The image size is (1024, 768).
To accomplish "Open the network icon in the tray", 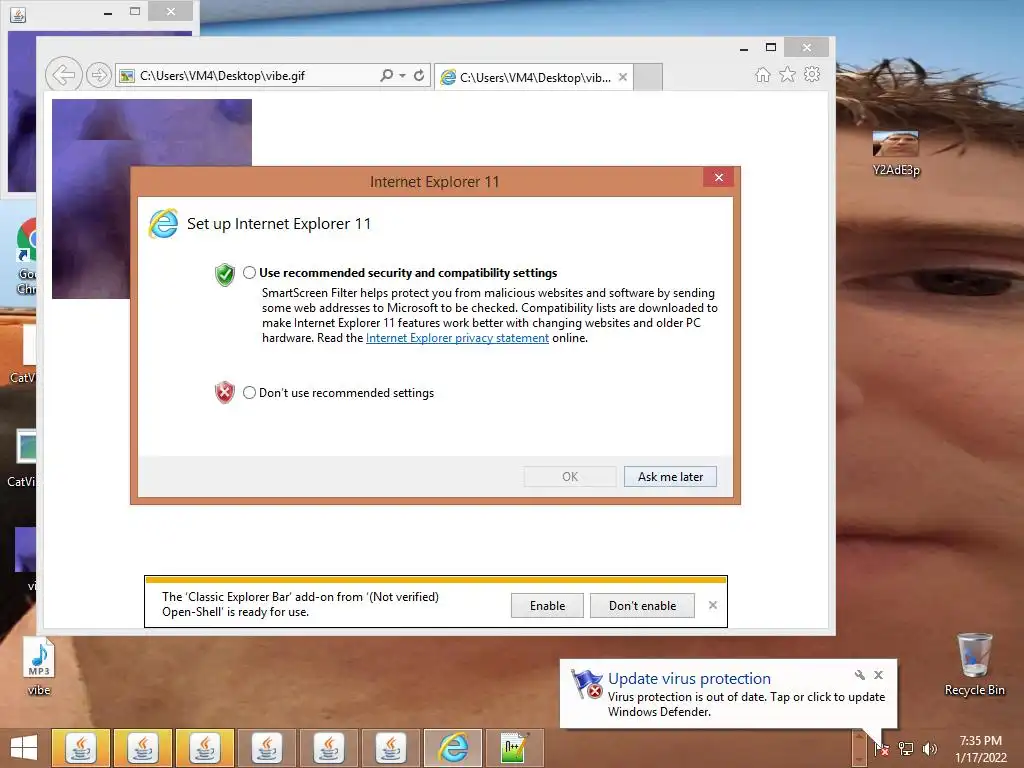I will (906, 749).
